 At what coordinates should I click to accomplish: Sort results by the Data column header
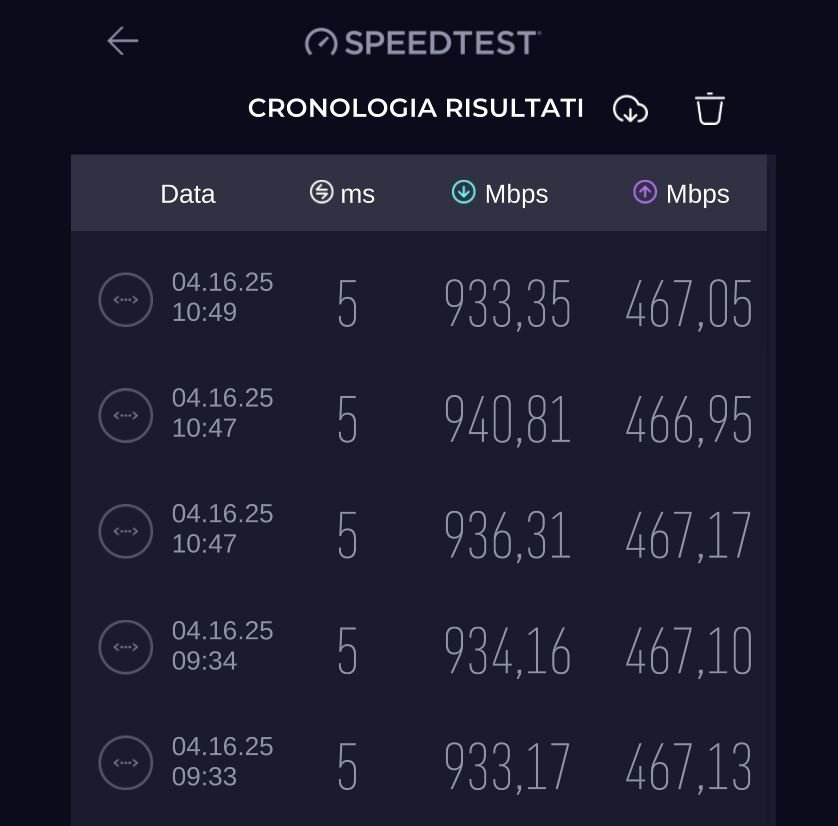(188, 194)
